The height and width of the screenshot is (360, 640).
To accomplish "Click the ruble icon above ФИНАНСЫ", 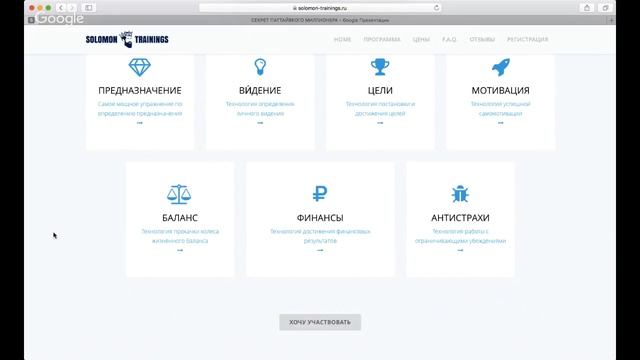I will pos(320,194).
